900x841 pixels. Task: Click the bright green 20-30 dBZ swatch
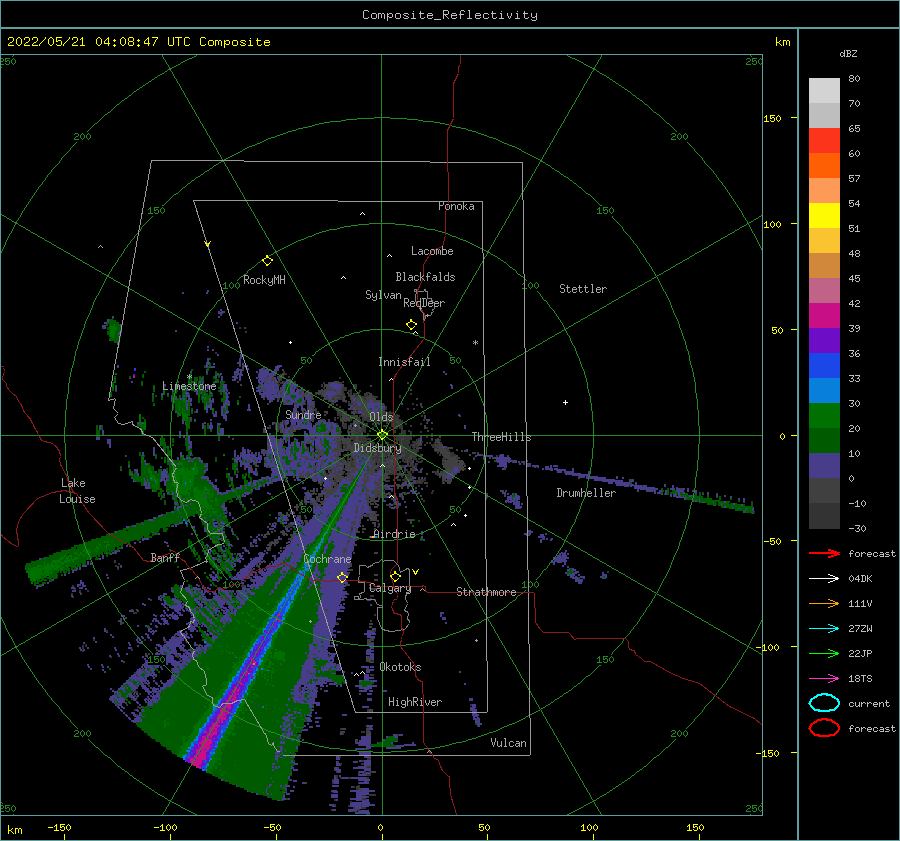click(x=824, y=415)
